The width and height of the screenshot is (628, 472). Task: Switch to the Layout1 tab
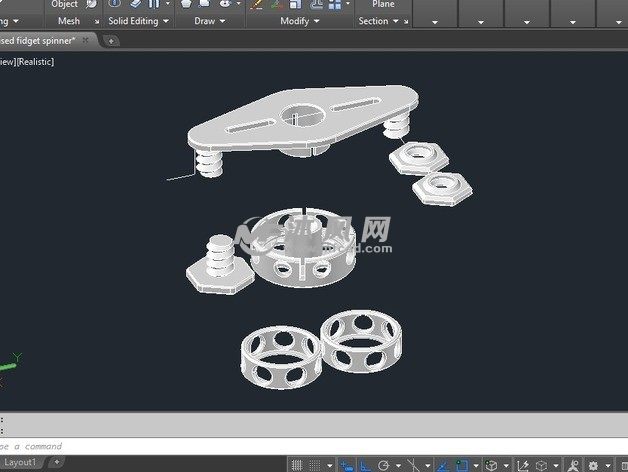tap(21, 462)
